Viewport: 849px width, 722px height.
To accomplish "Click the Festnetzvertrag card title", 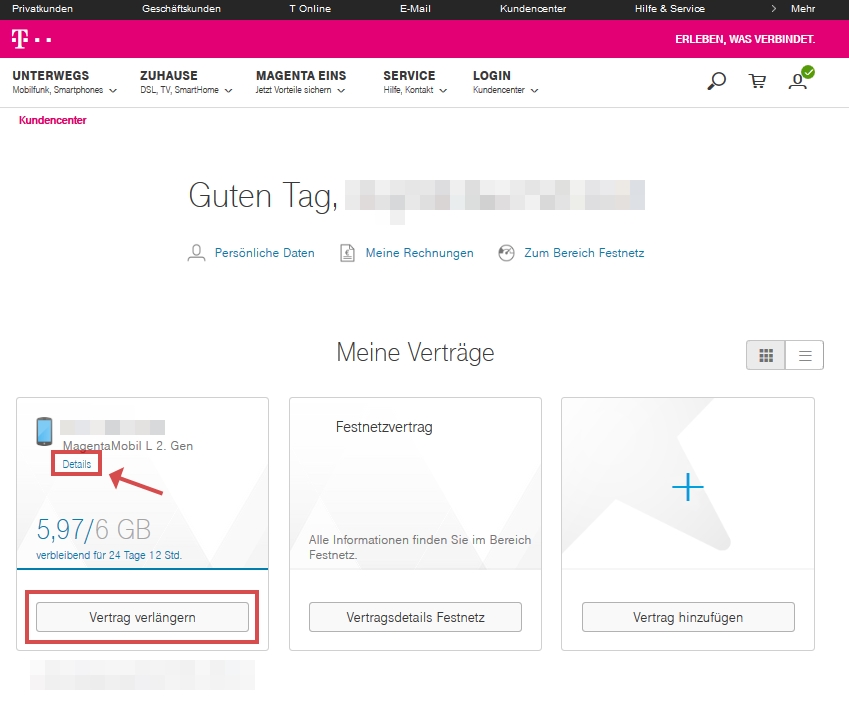I will pyautogui.click(x=384, y=427).
